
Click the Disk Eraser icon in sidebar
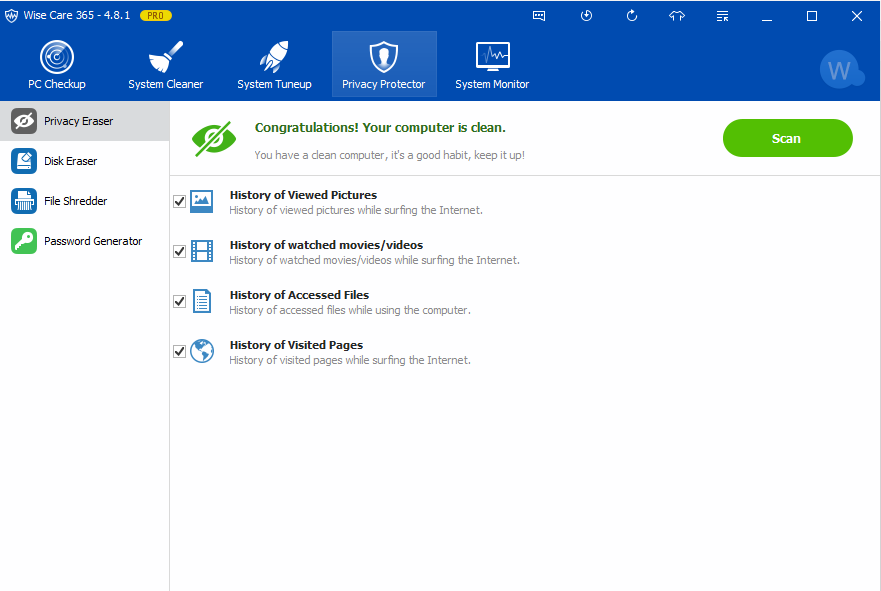(24, 161)
